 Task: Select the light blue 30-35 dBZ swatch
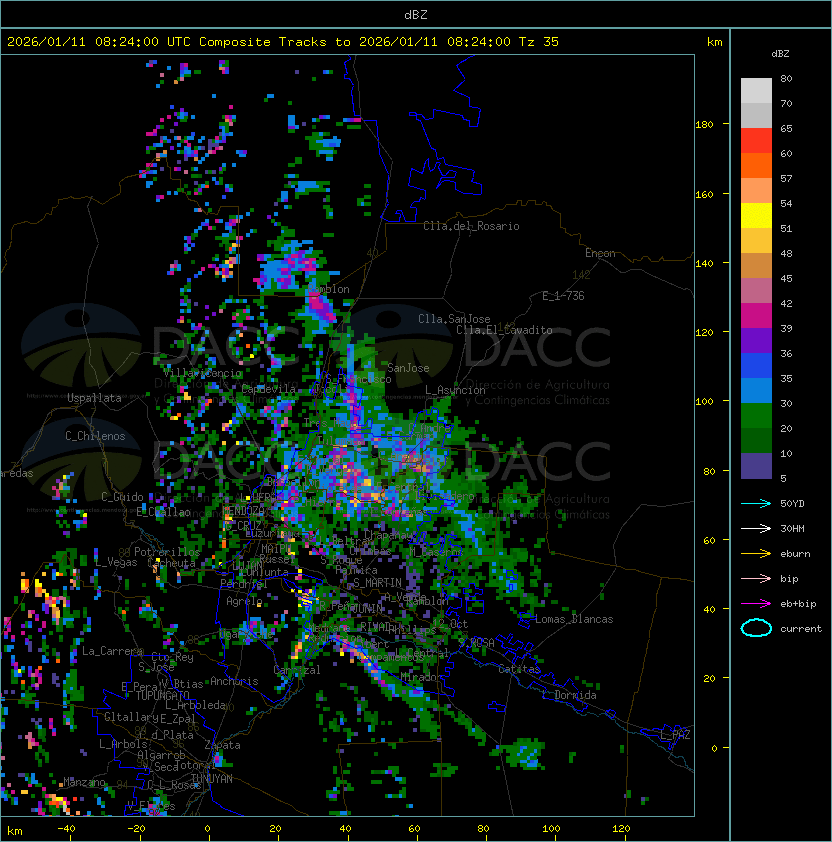[x=756, y=390]
